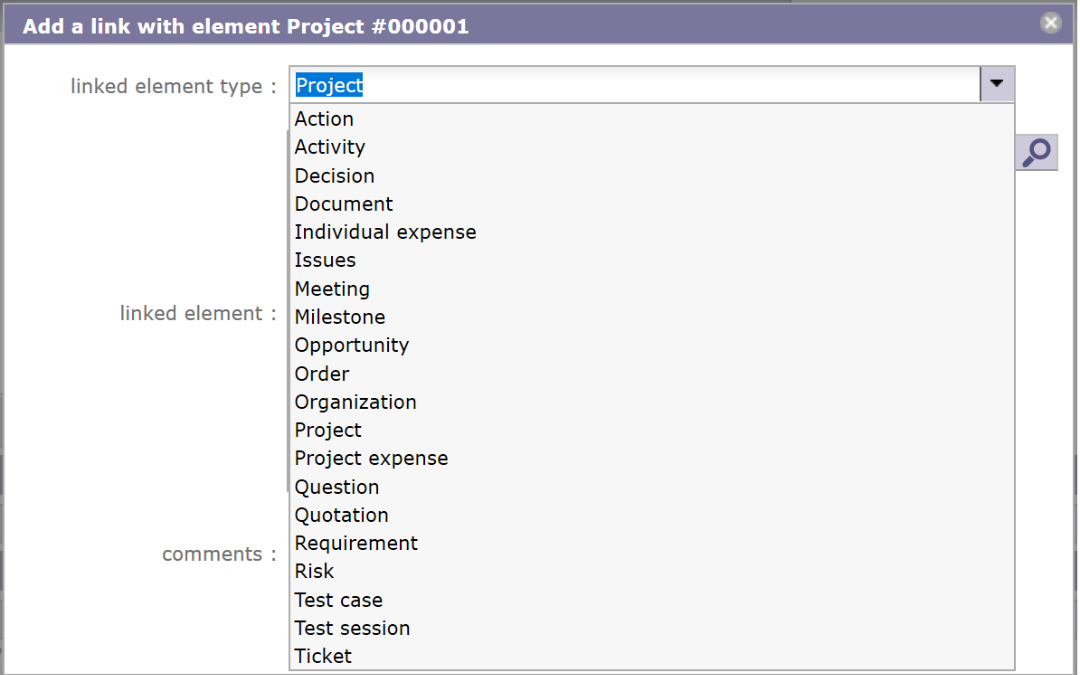Choose Activity in the type list
This screenshot has width=1080, height=675.
330,147
